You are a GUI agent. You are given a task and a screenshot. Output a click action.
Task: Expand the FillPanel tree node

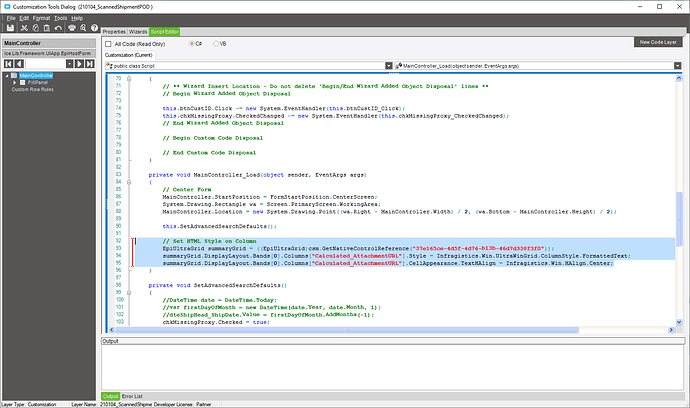tap(15, 82)
